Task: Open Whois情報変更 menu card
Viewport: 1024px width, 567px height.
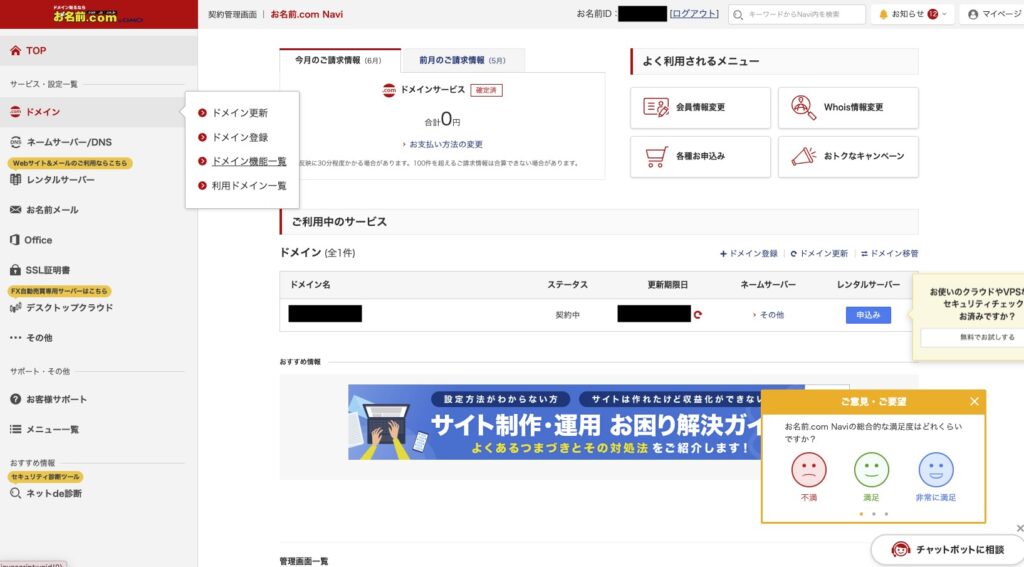Action: [848, 108]
